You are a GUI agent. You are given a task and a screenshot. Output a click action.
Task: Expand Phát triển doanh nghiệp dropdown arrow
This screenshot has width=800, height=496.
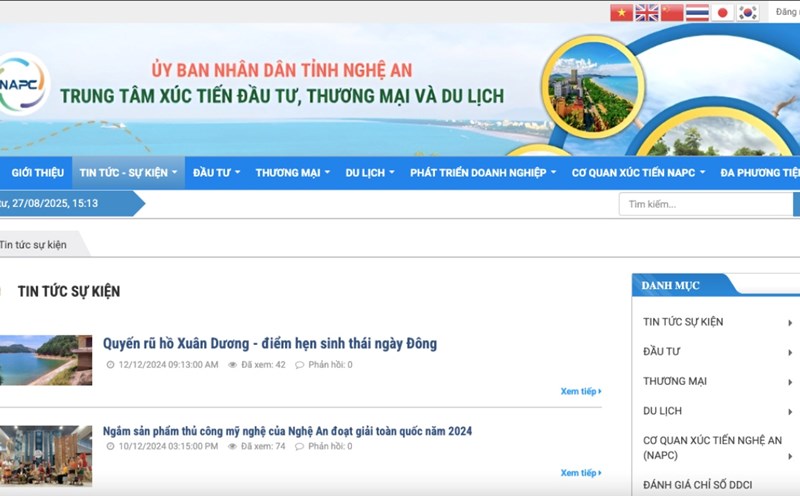(554, 172)
